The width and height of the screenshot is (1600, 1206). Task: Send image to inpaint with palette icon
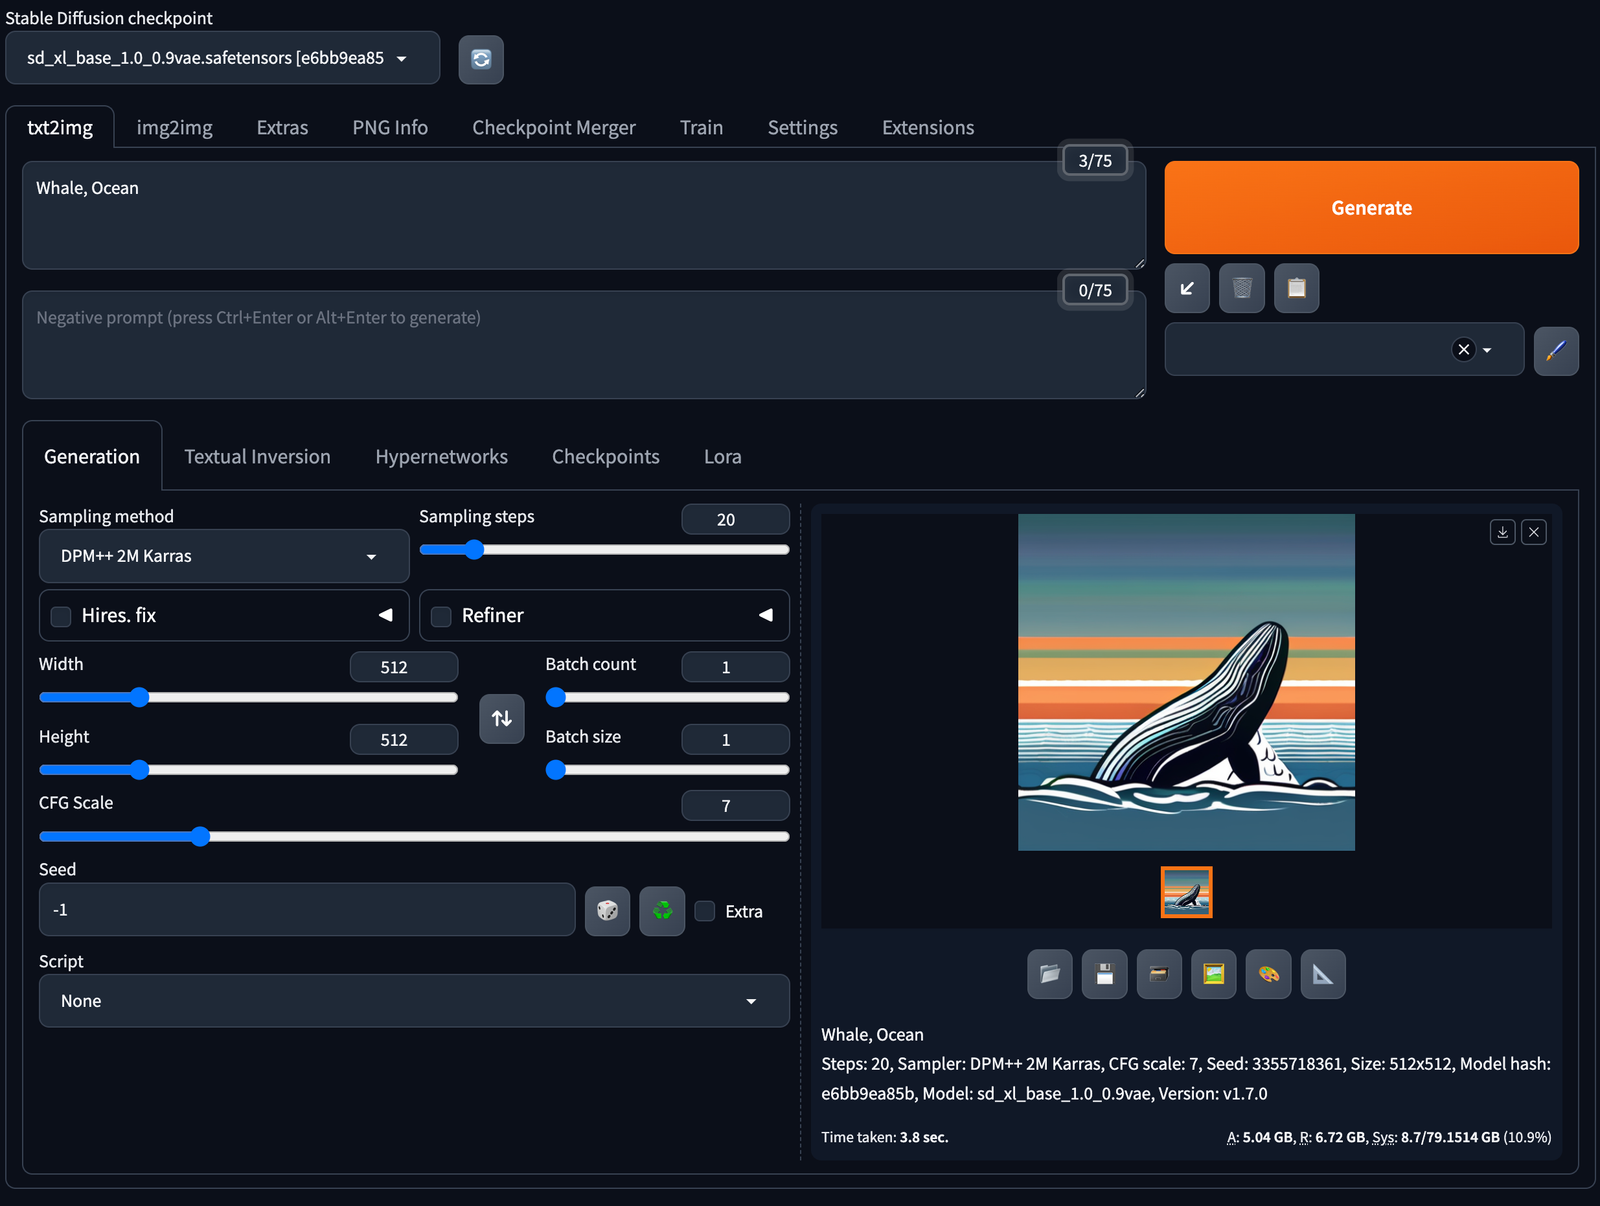[x=1268, y=974]
